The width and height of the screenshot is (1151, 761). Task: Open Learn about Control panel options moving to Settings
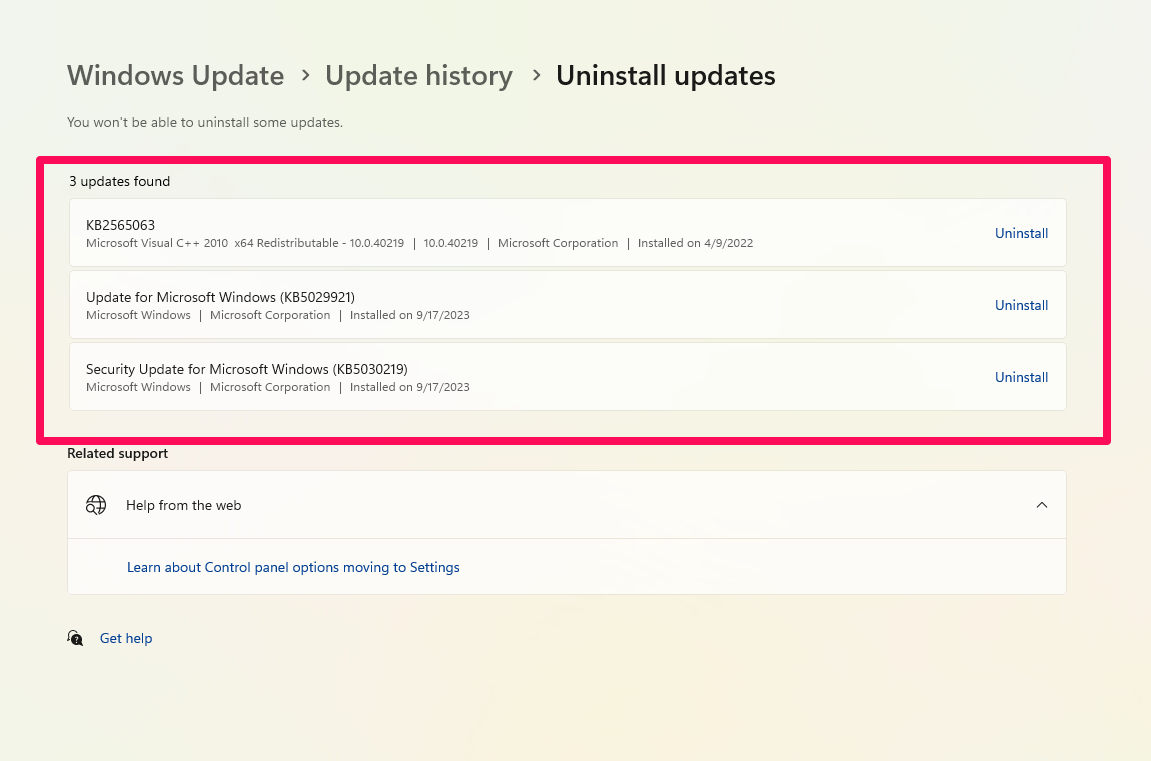pos(293,567)
